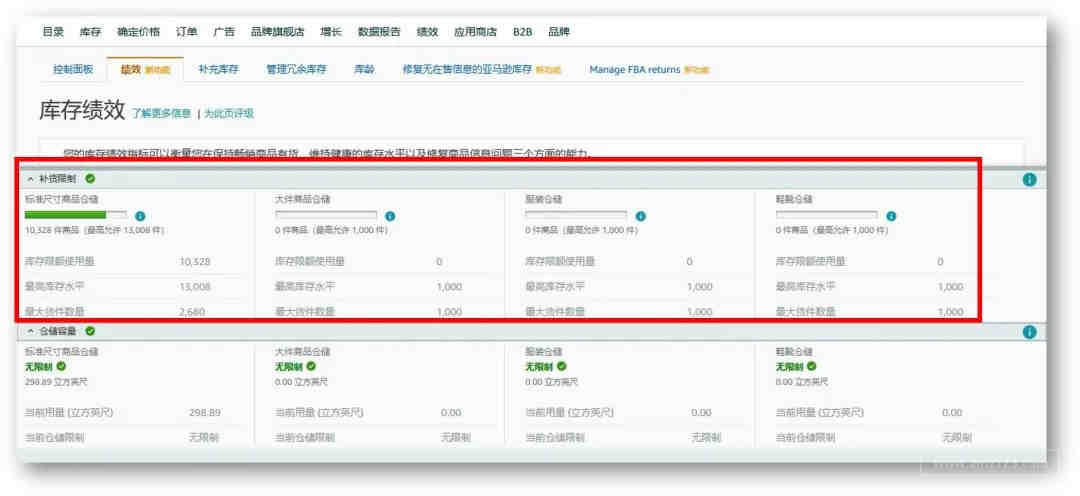This screenshot has height=496, width=1080.
Task: Click the 为此页评级 link
Action: click(229, 114)
